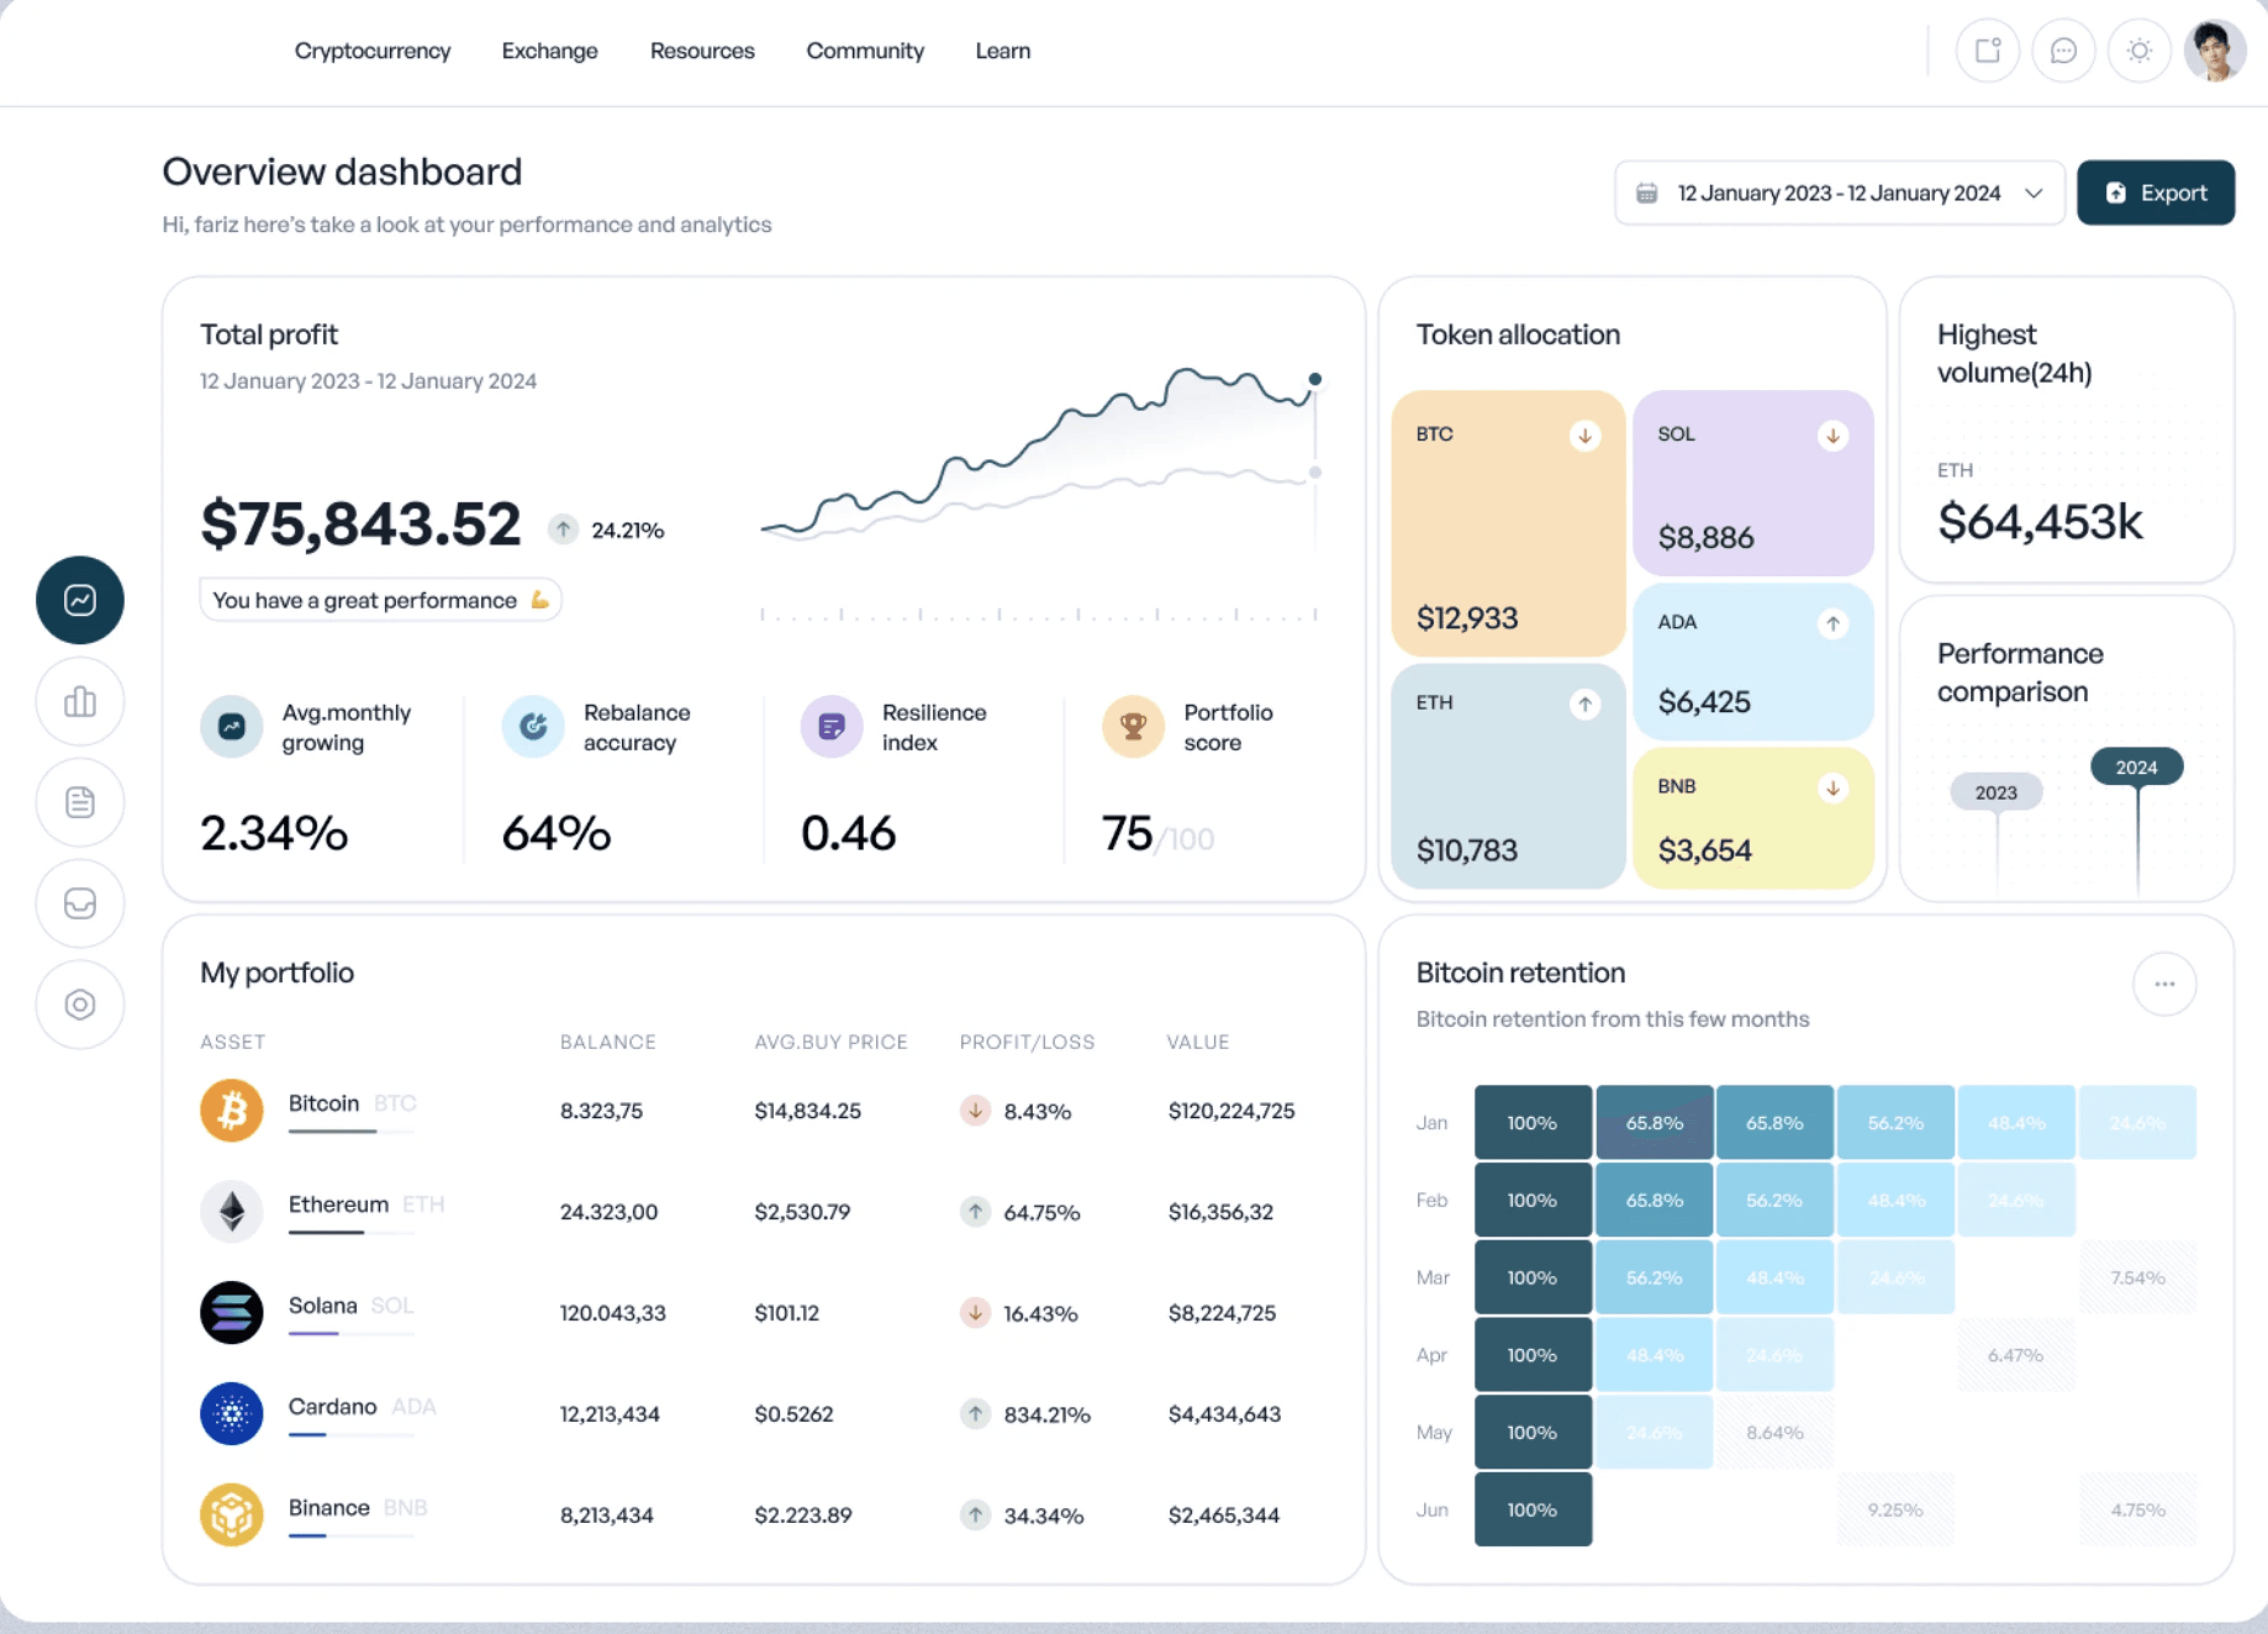Click the Jun 9.25% retention cell
Screen dimensions: 2268x1634
tap(1896, 1509)
